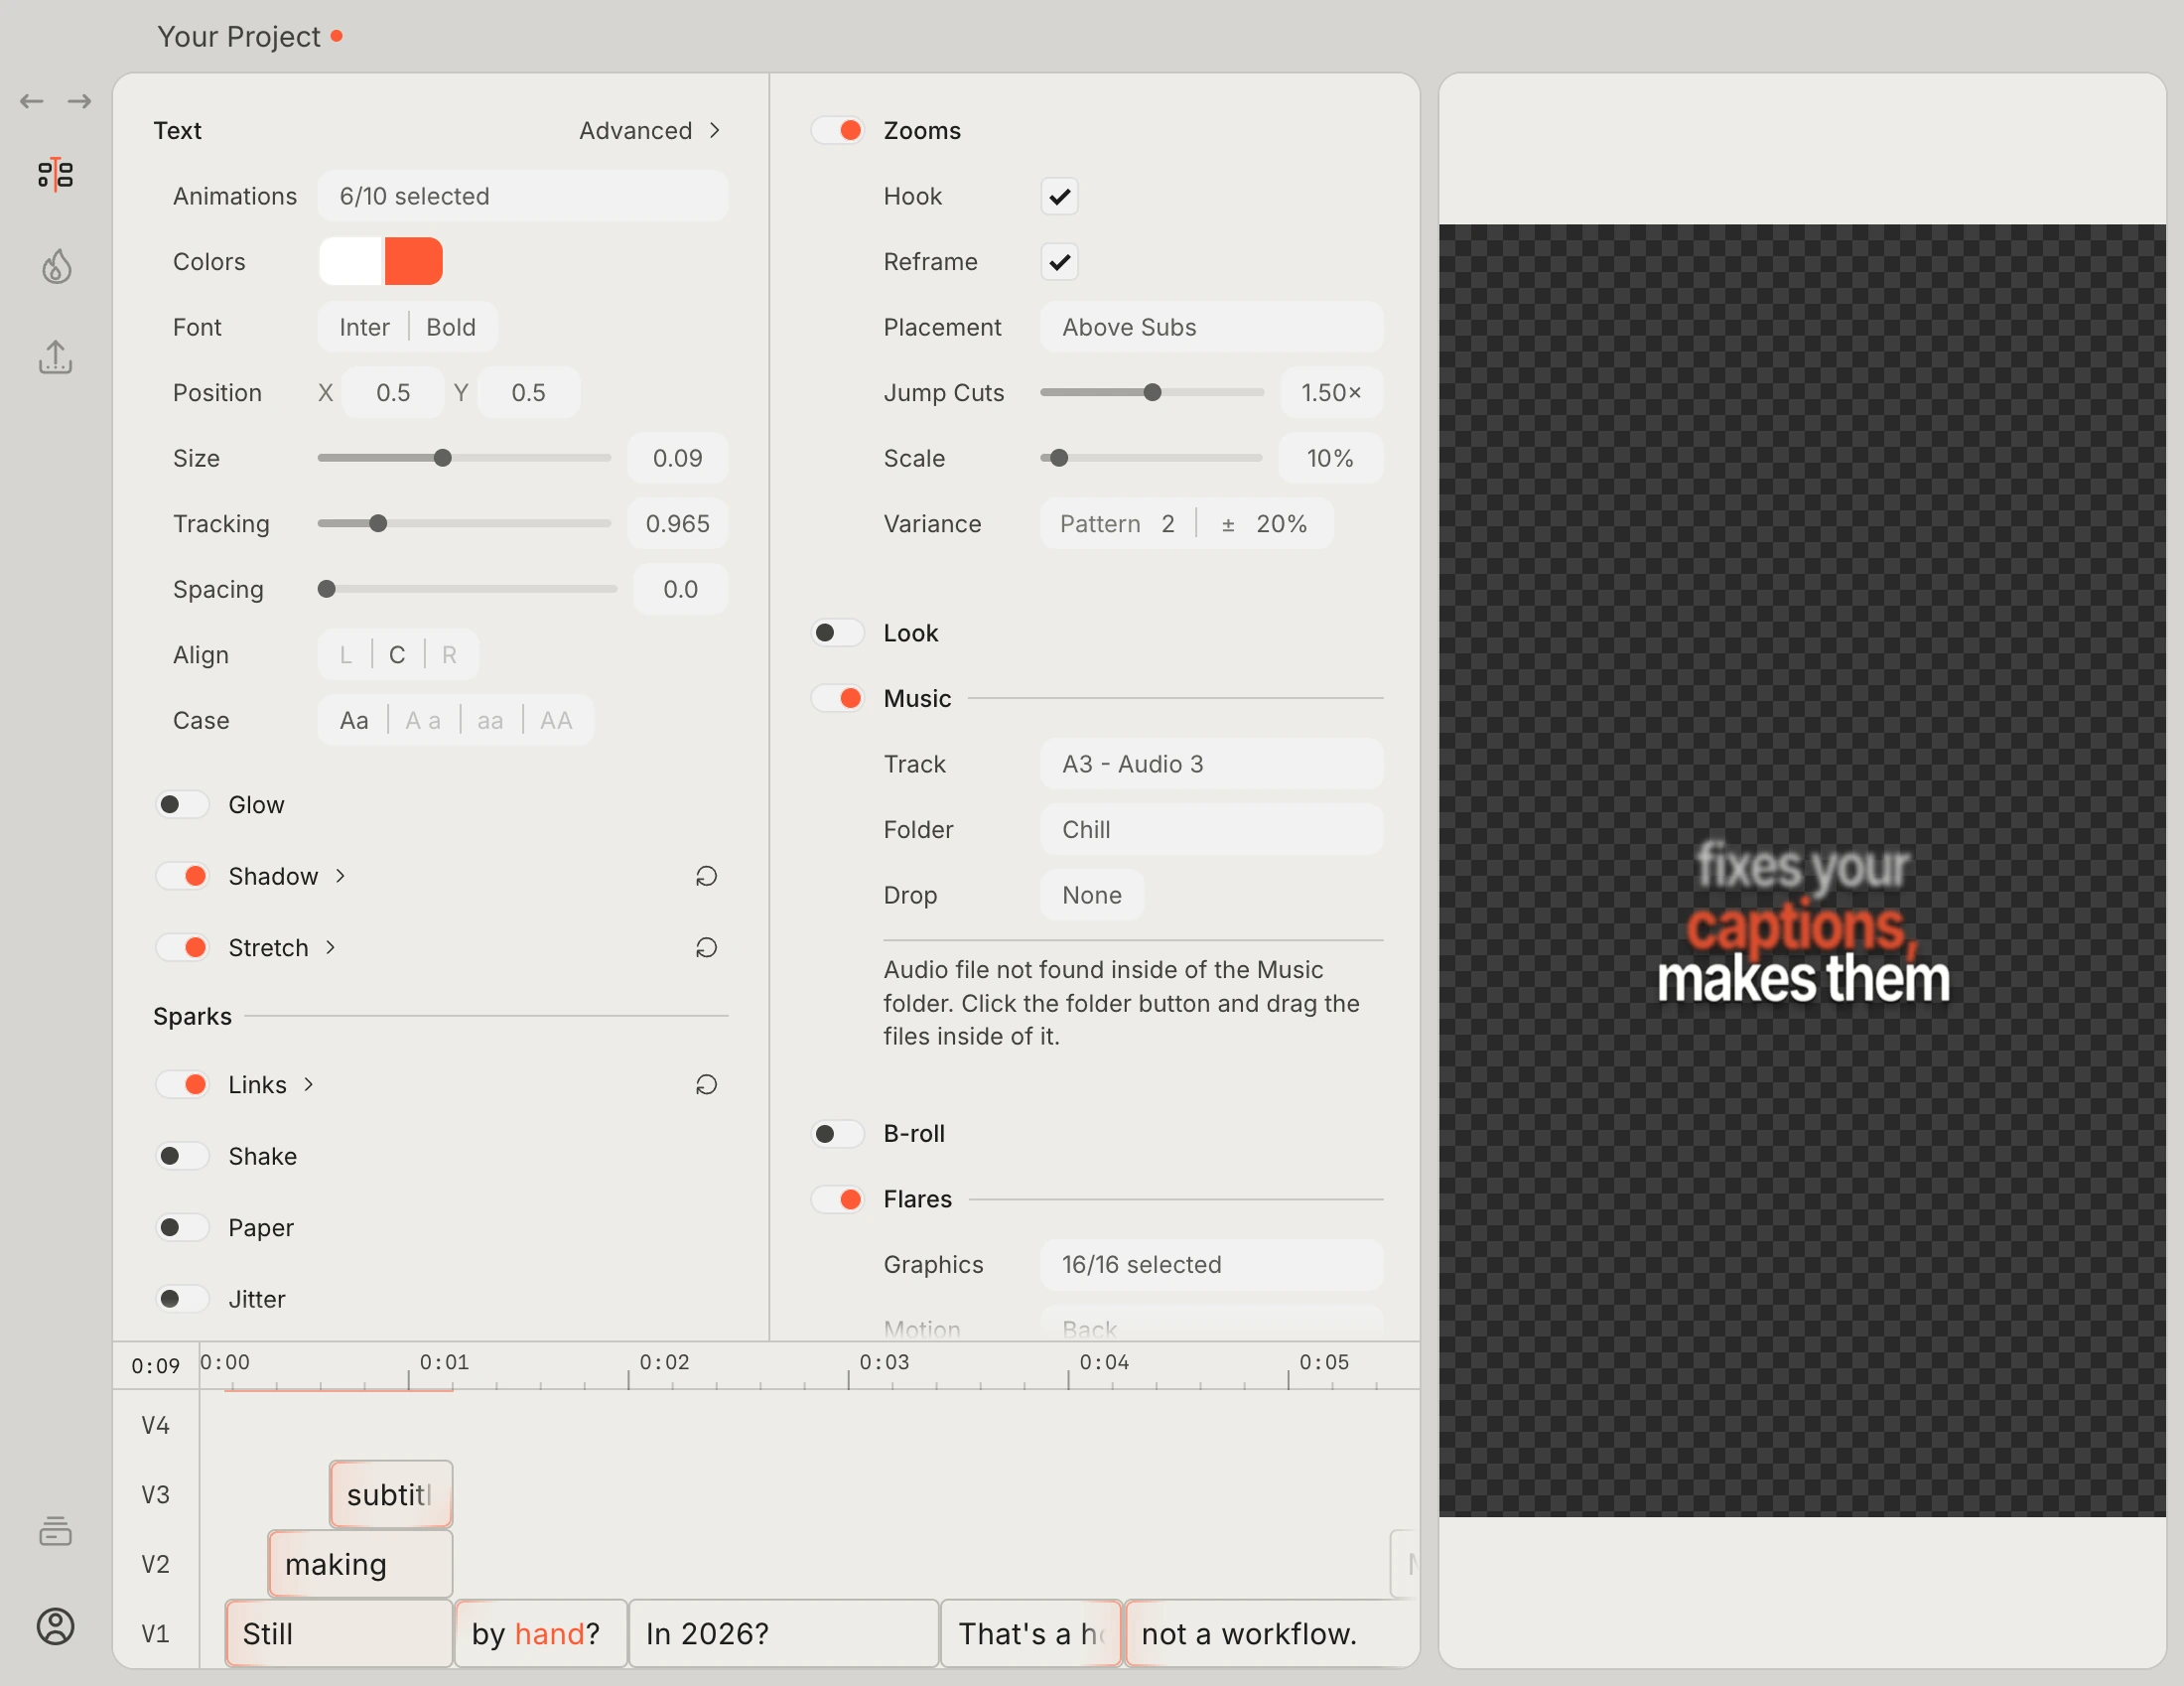The height and width of the screenshot is (1686, 2184).
Task: Expand the Links options chevron
Action: click(x=309, y=1084)
